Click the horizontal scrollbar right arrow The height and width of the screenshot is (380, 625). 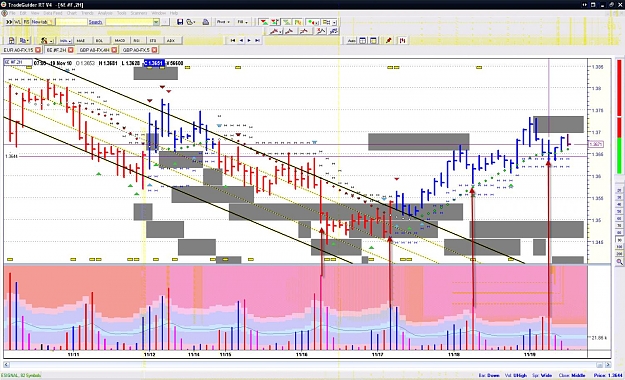point(608,364)
